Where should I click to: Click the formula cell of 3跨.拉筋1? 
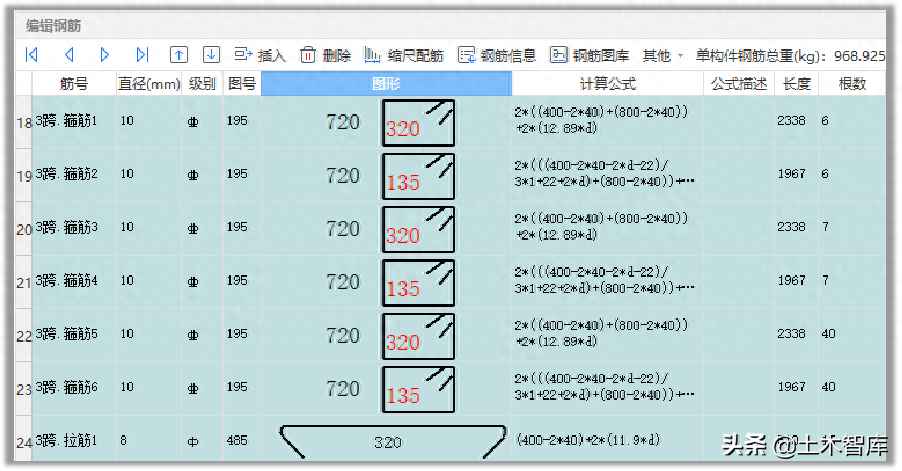pos(607,441)
